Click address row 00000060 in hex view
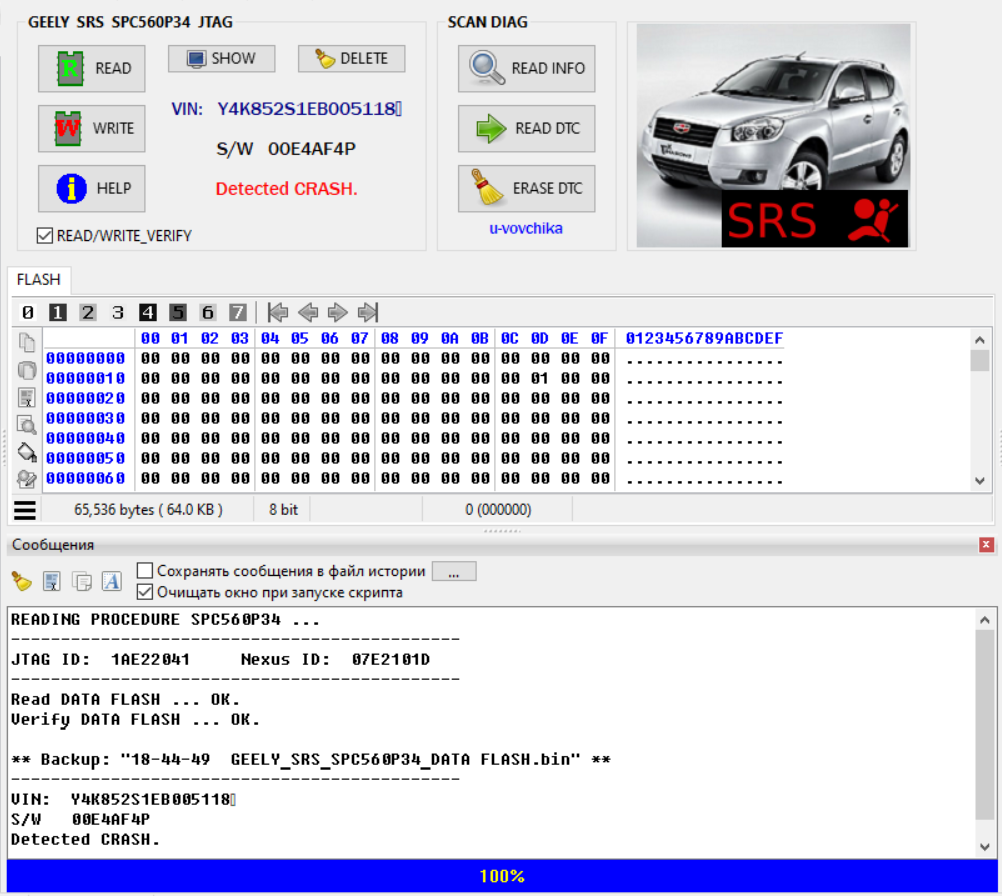The image size is (1002, 896). [x=85, y=478]
